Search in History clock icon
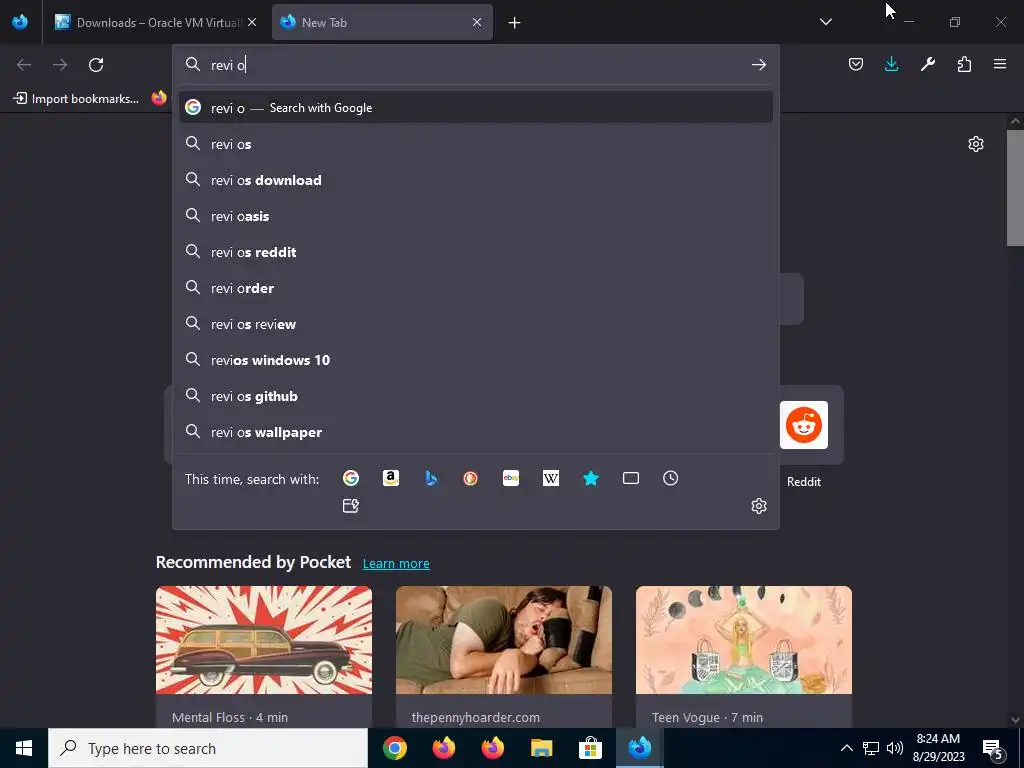 (x=670, y=478)
